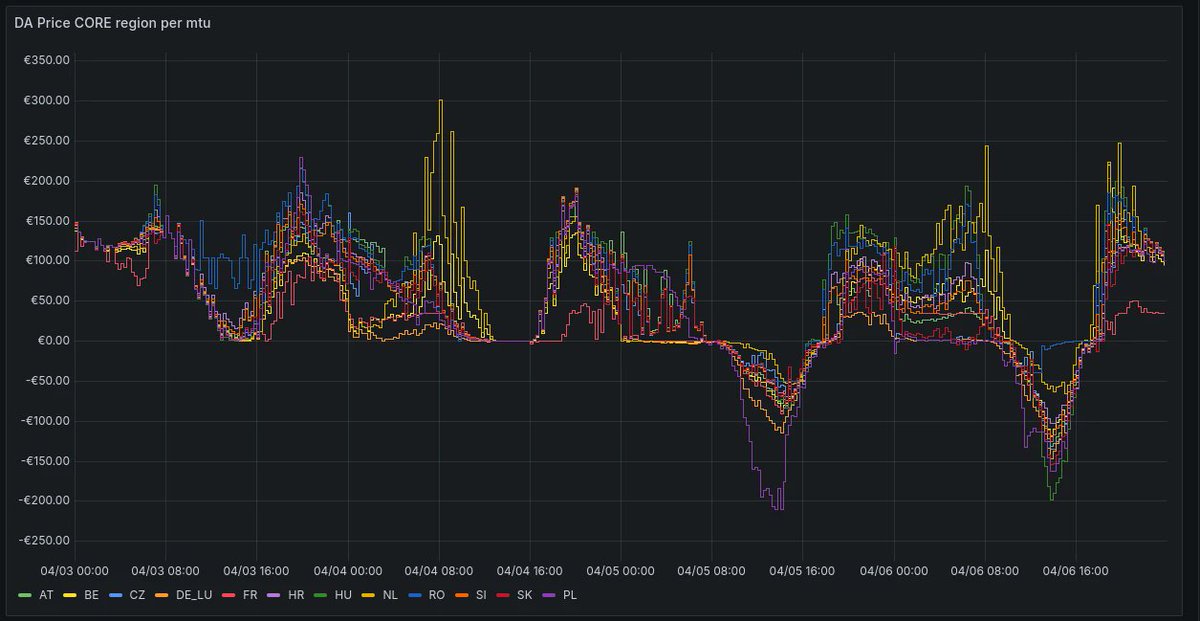
Task: Click the -€200.00 y-axis label
Action: coord(45,501)
